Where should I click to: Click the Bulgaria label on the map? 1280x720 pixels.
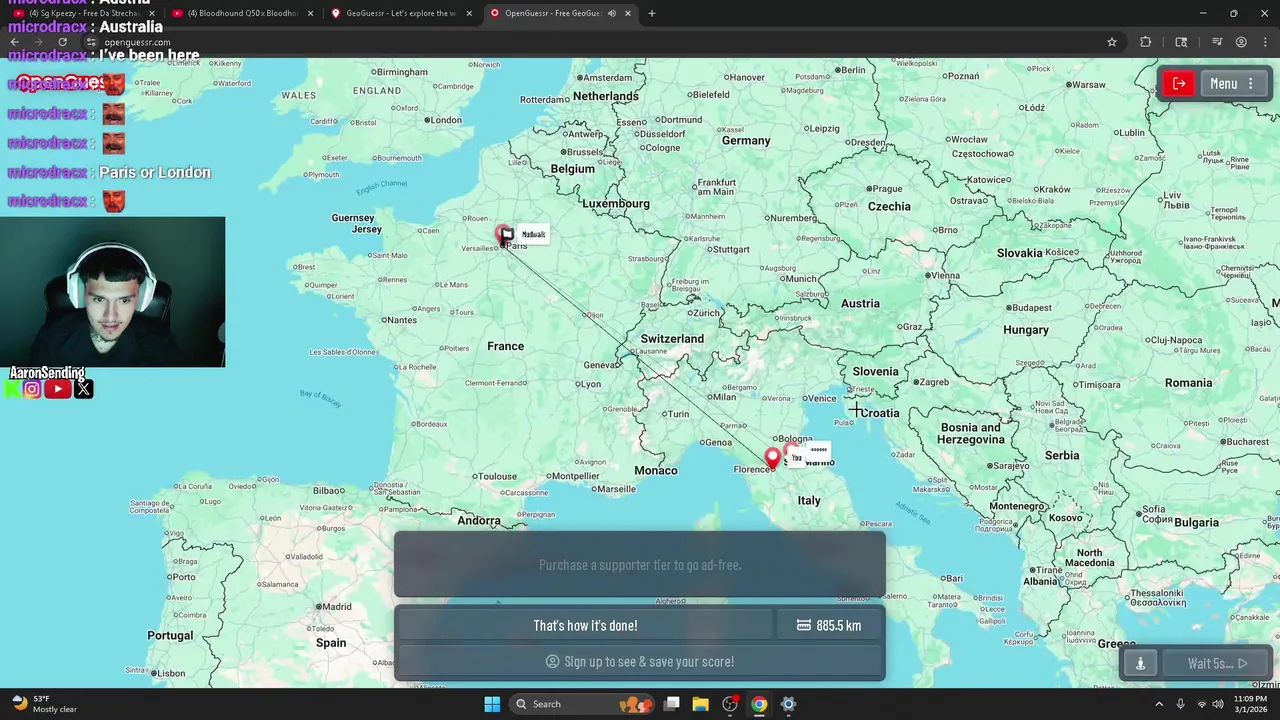1197,522
